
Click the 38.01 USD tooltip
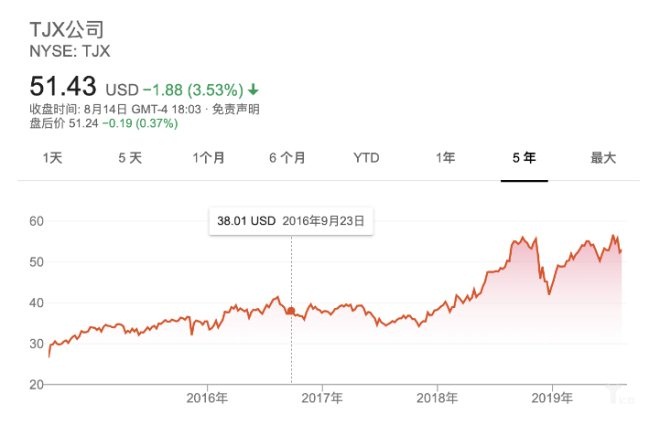click(x=290, y=220)
